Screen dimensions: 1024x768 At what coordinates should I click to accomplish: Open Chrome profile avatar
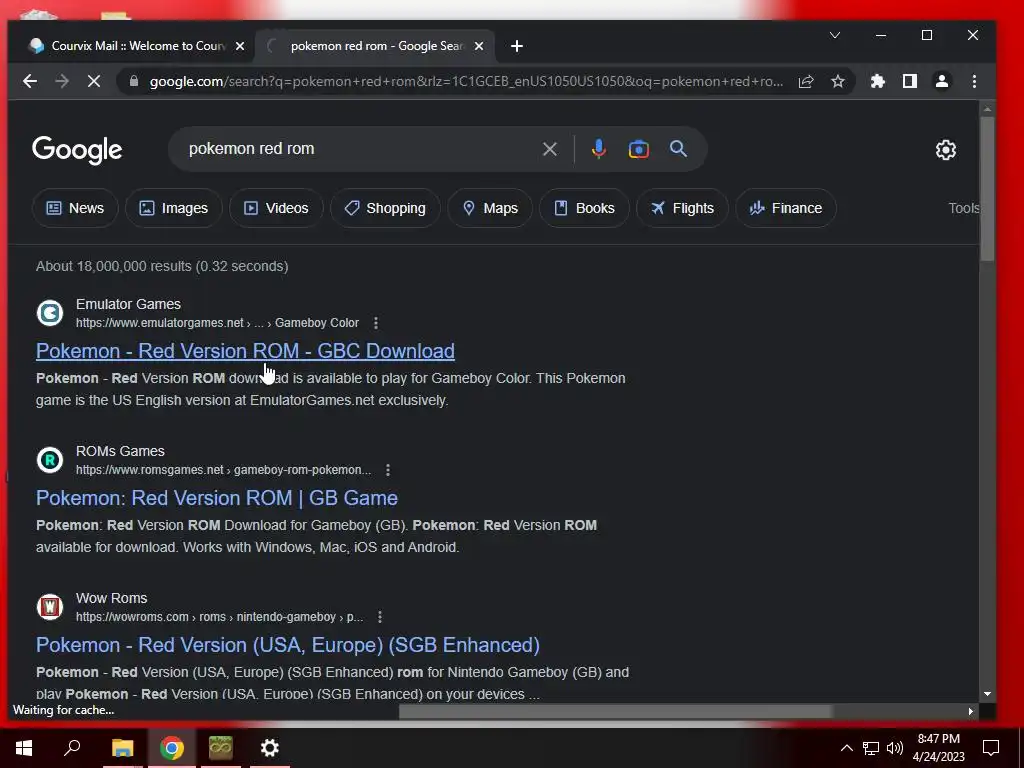[x=942, y=81]
